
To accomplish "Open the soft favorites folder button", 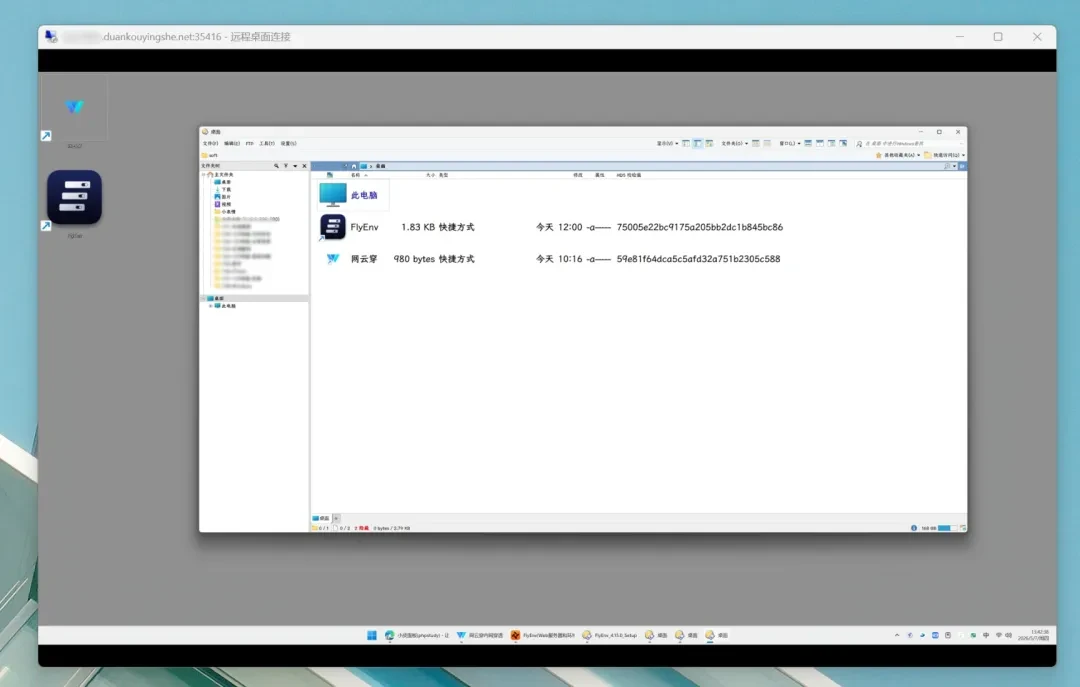I will (x=209, y=156).
